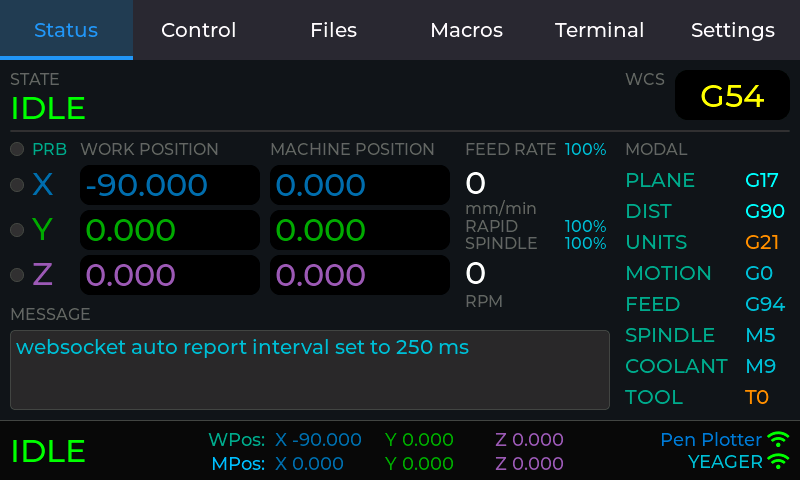Click the G54 WCS button
The image size is (800, 480).
[732, 95]
